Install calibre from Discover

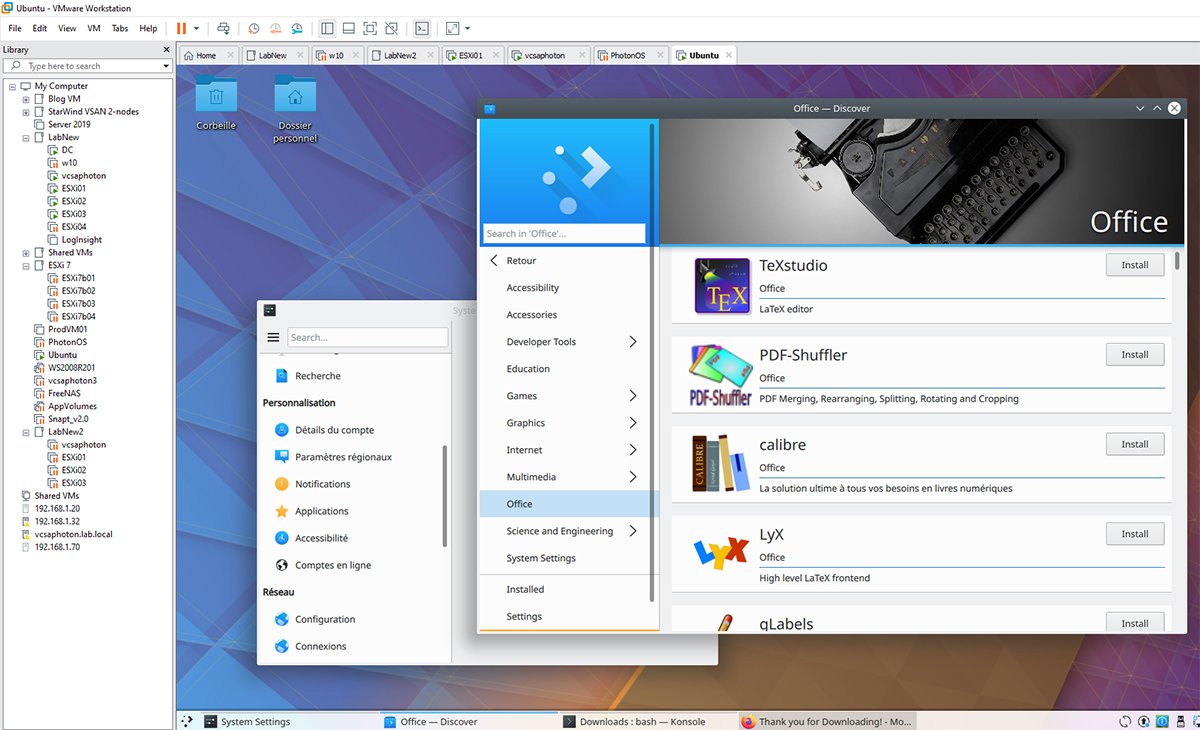pyautogui.click(x=1134, y=444)
